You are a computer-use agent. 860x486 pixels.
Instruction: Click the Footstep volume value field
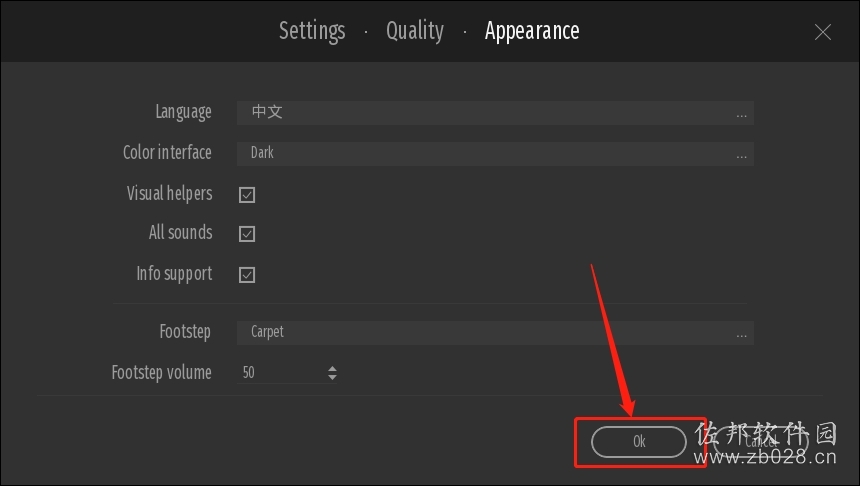tap(281, 373)
